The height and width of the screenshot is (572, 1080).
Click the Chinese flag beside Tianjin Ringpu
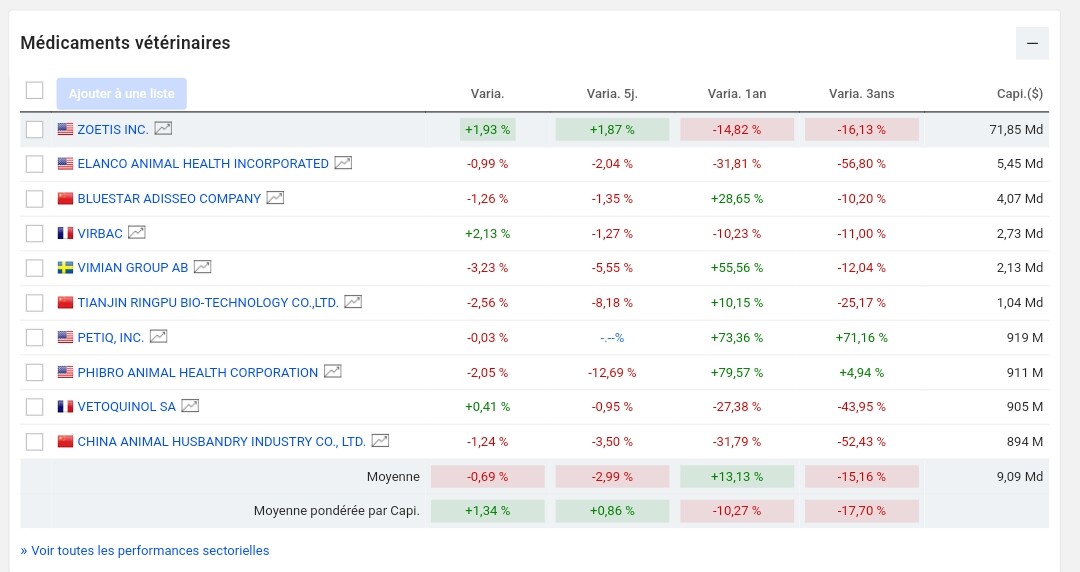click(x=65, y=303)
